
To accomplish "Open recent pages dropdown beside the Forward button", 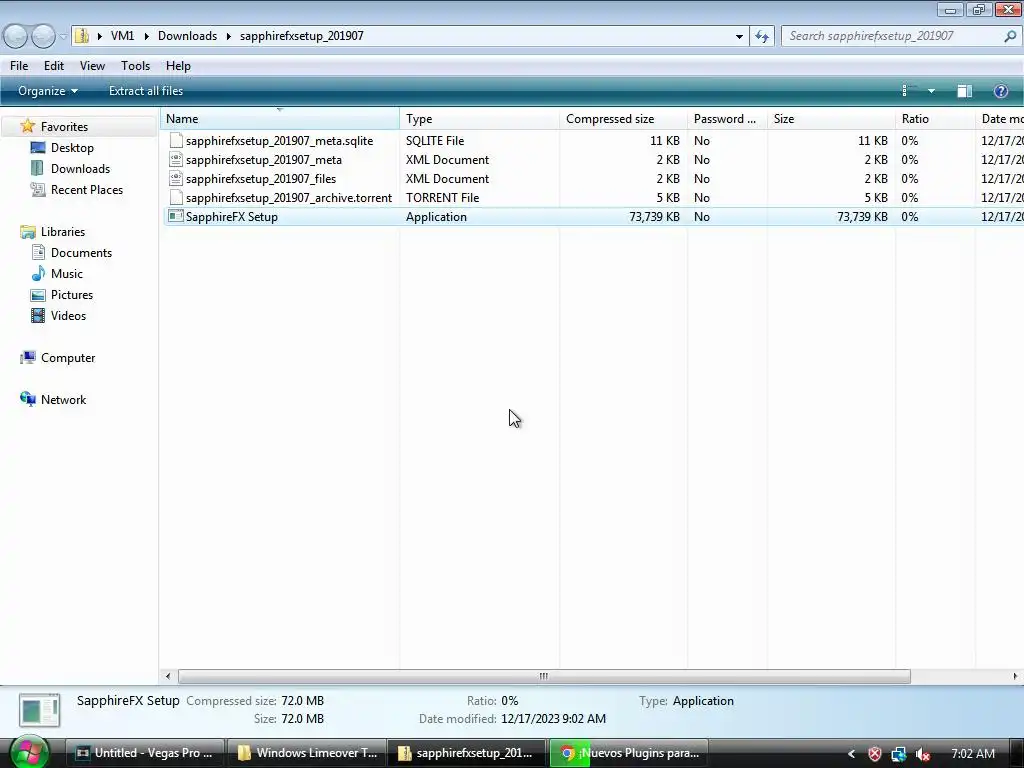I will coord(63,37).
